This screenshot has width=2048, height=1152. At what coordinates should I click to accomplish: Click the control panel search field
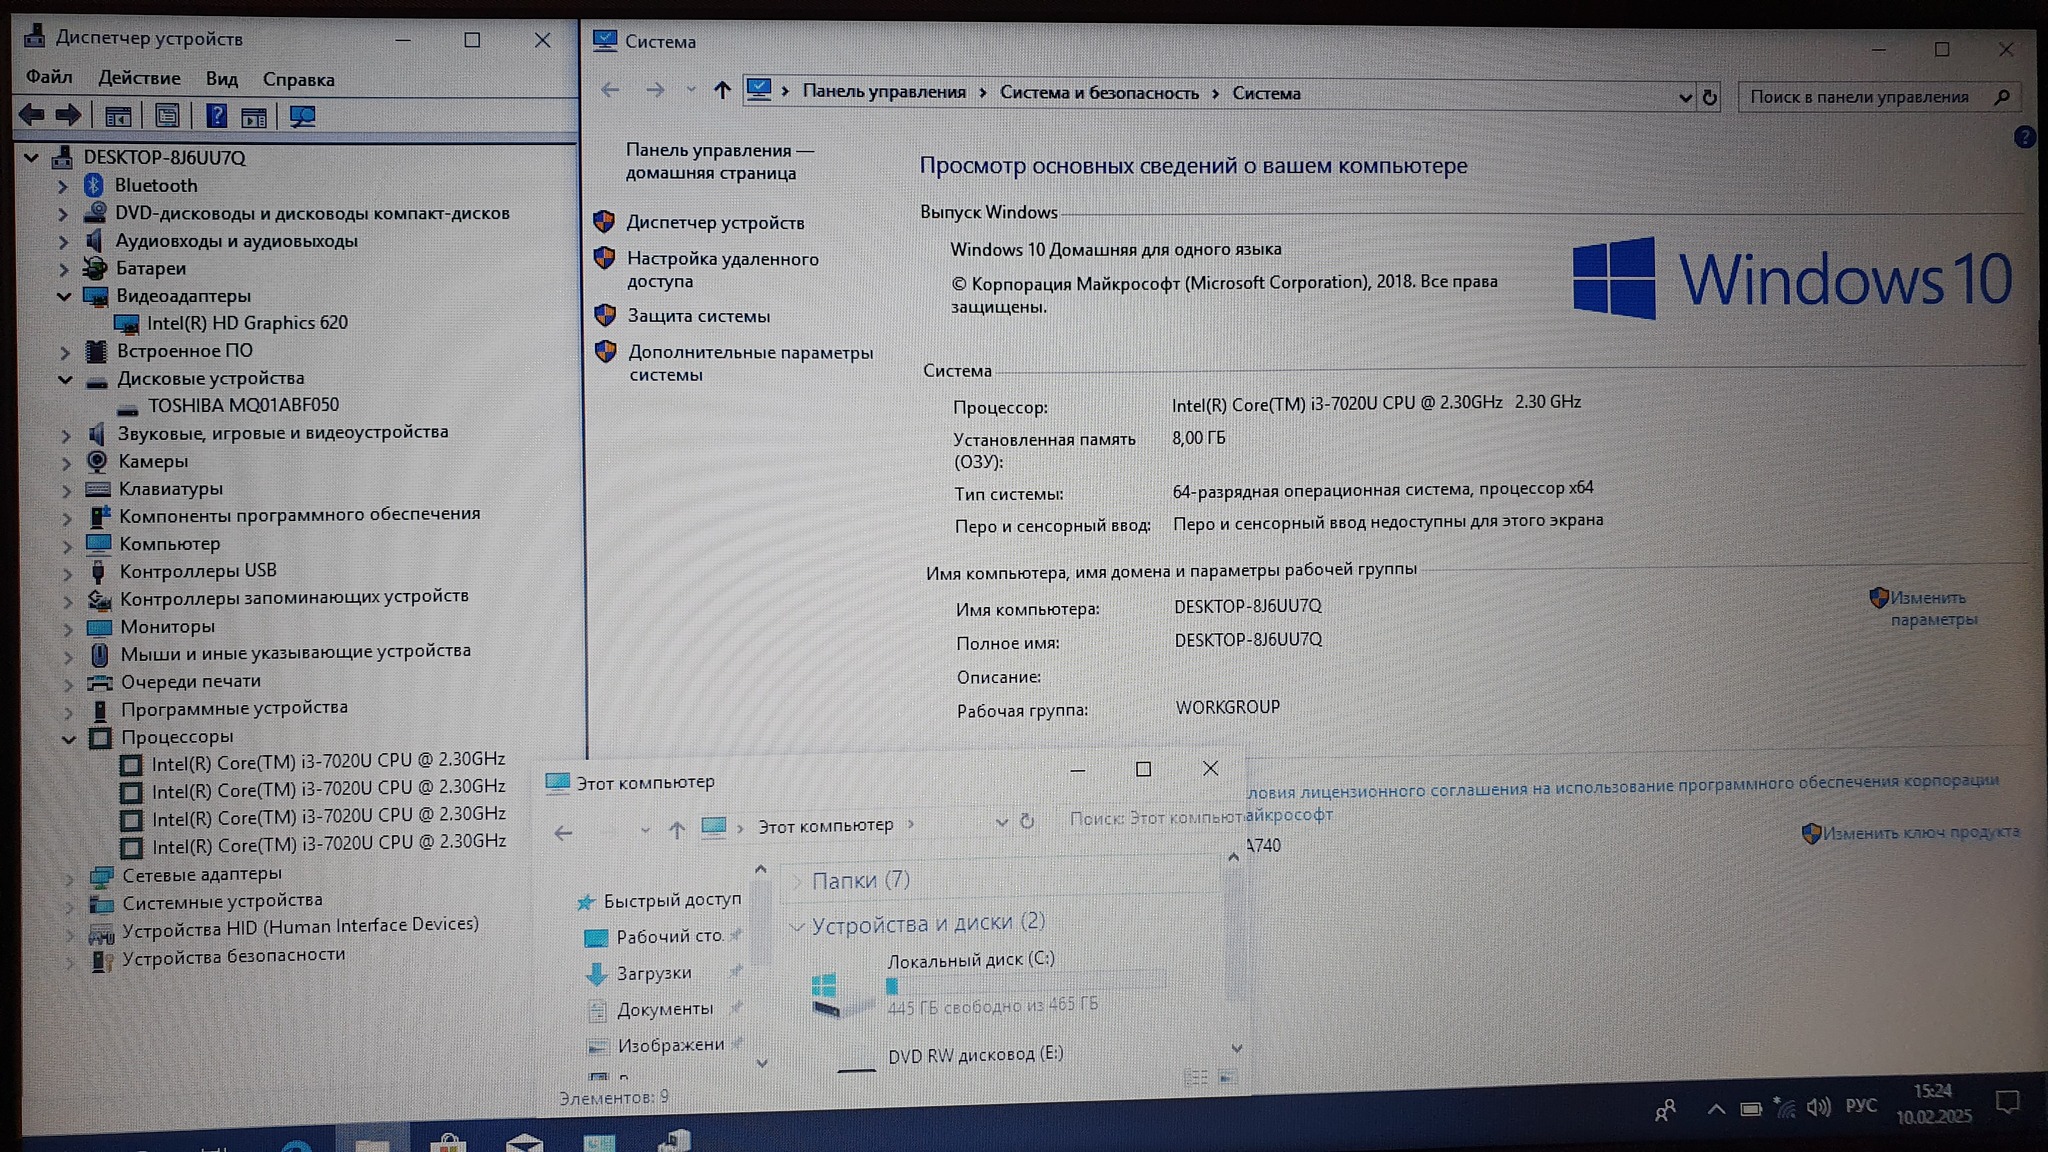click(1859, 97)
